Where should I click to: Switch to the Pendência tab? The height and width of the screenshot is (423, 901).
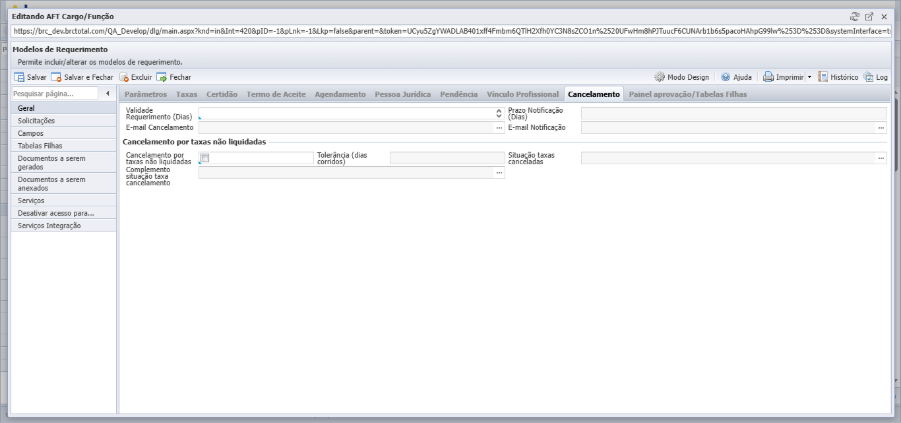(x=459, y=94)
